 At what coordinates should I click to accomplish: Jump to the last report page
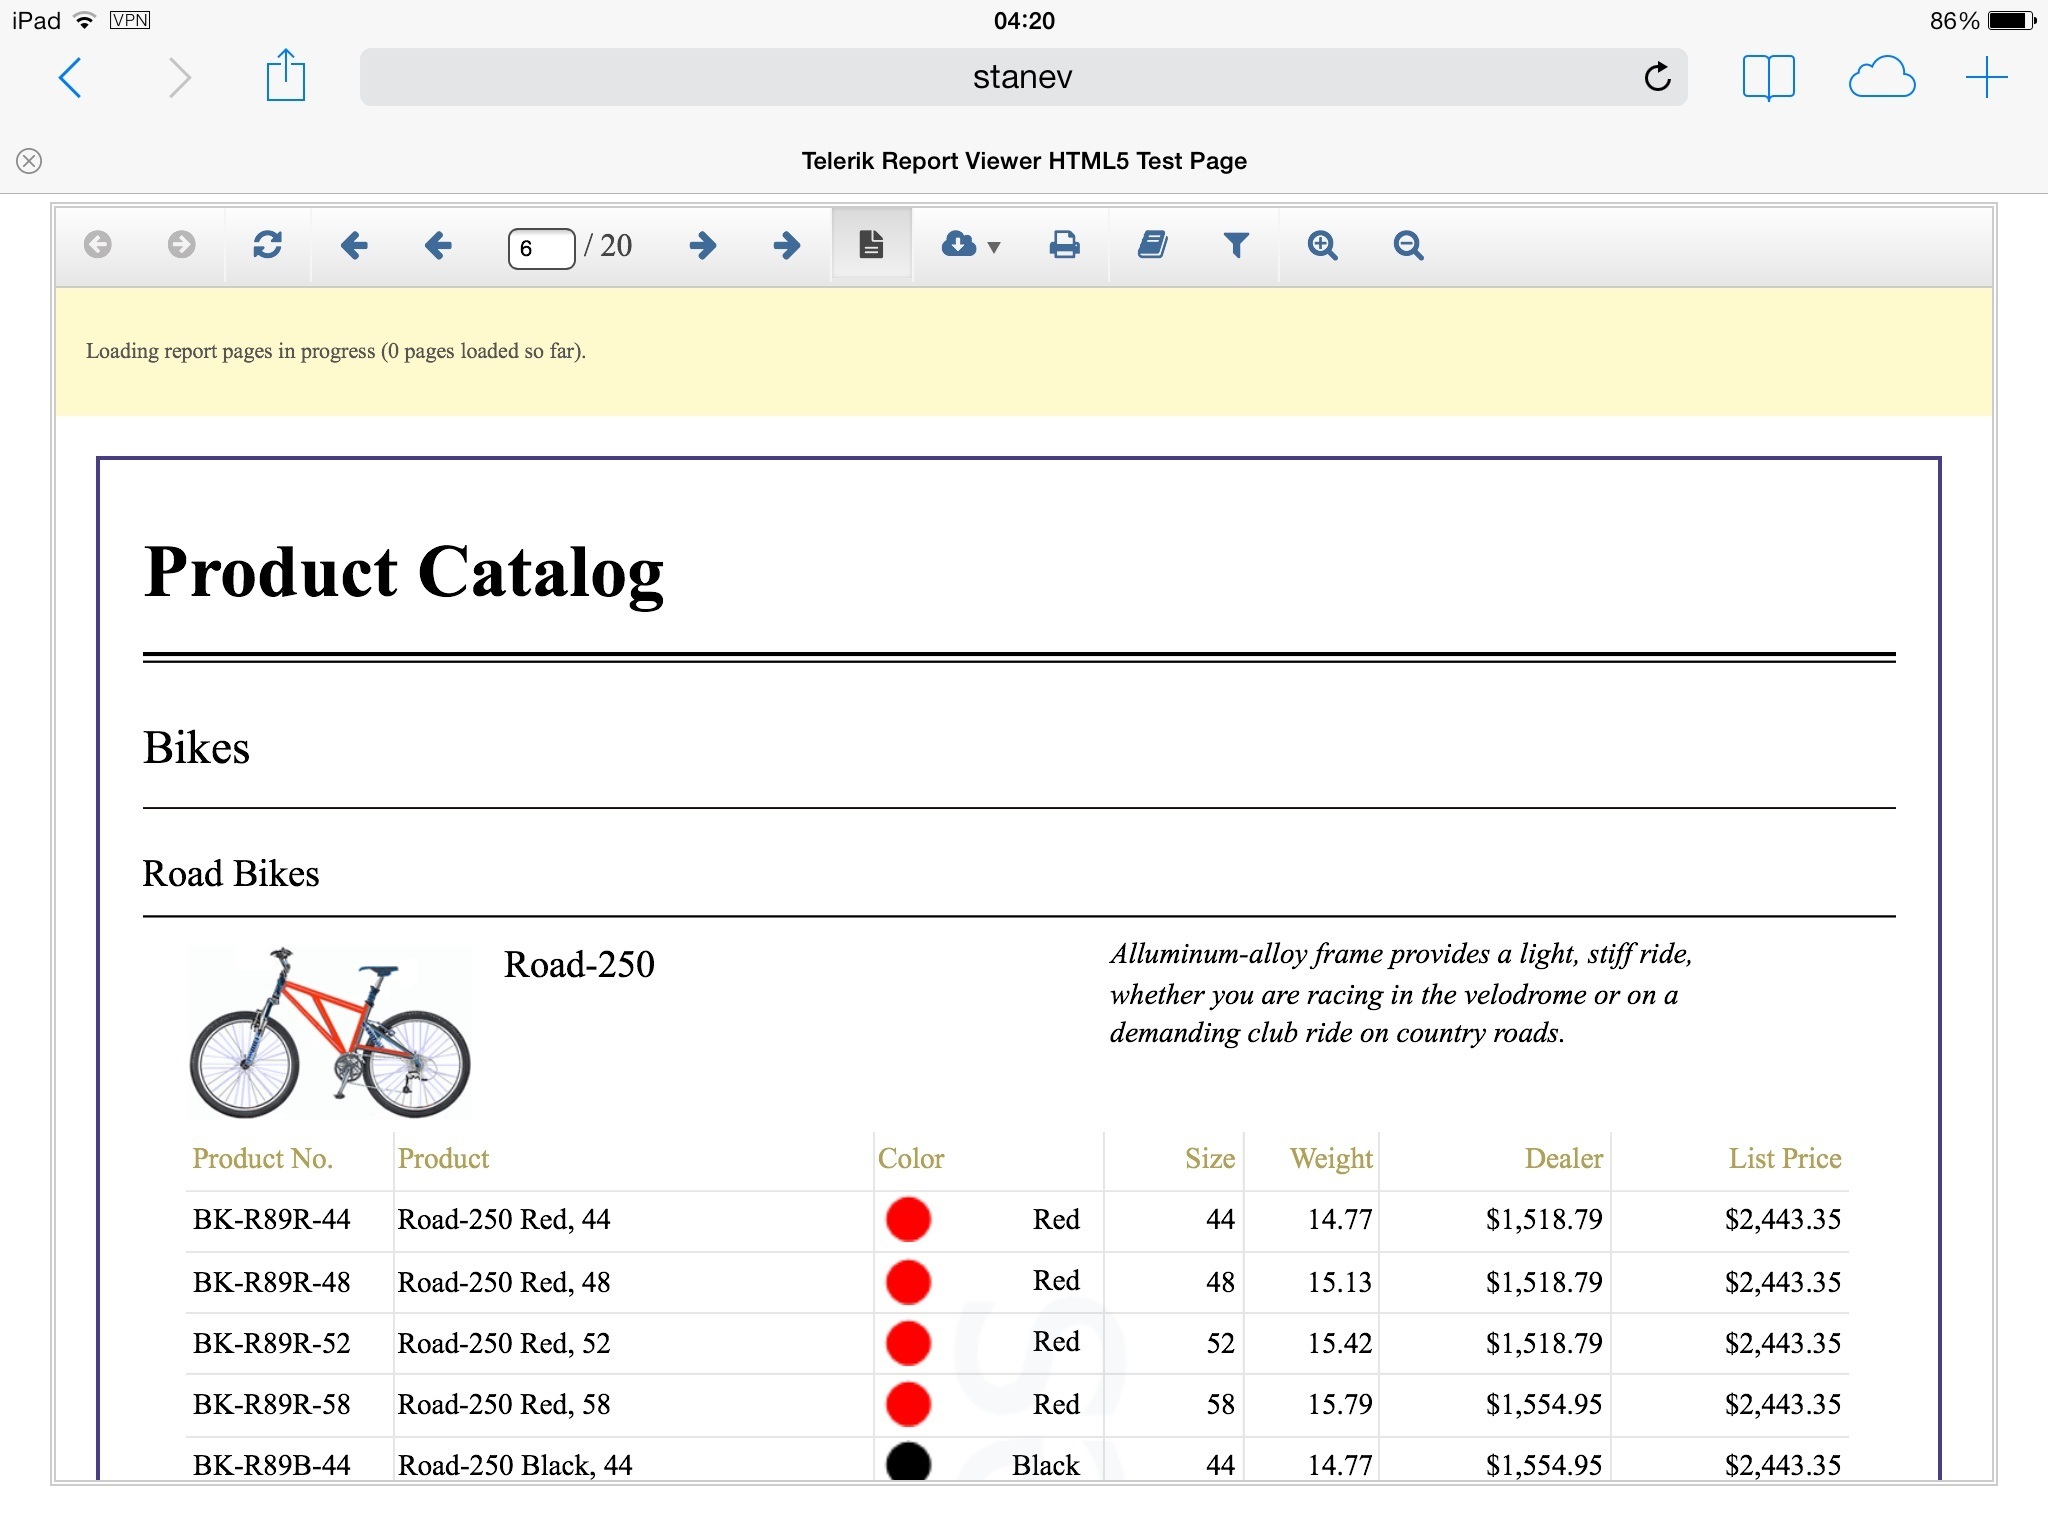[x=787, y=245]
